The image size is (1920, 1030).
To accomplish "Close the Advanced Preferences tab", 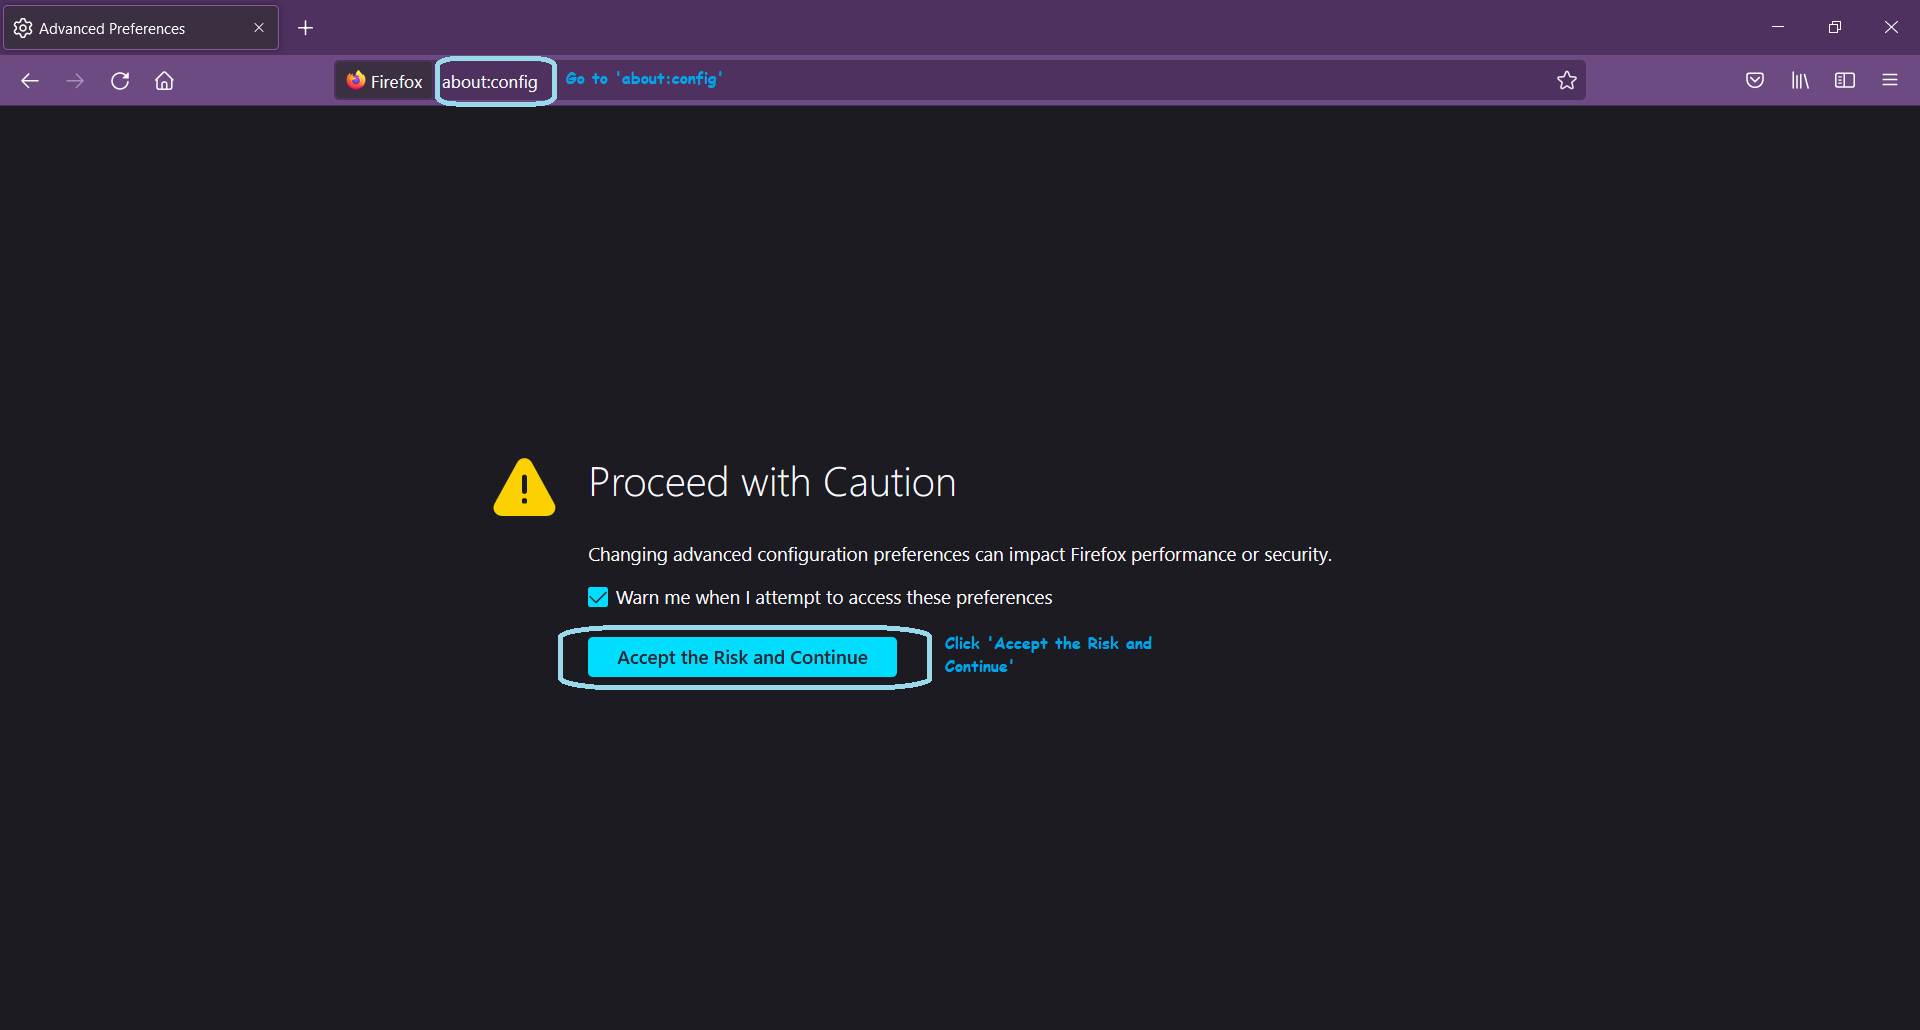I will (259, 27).
